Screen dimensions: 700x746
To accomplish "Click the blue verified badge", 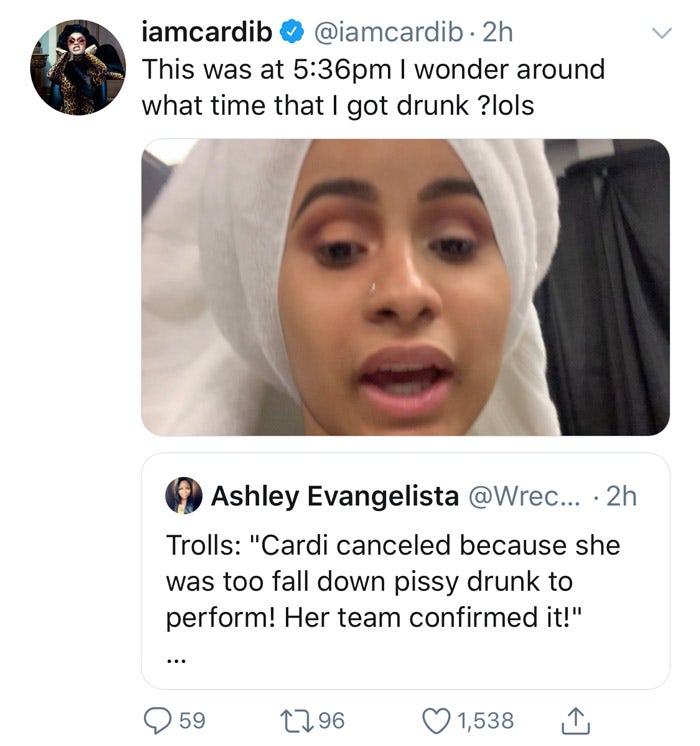I will click(x=291, y=34).
